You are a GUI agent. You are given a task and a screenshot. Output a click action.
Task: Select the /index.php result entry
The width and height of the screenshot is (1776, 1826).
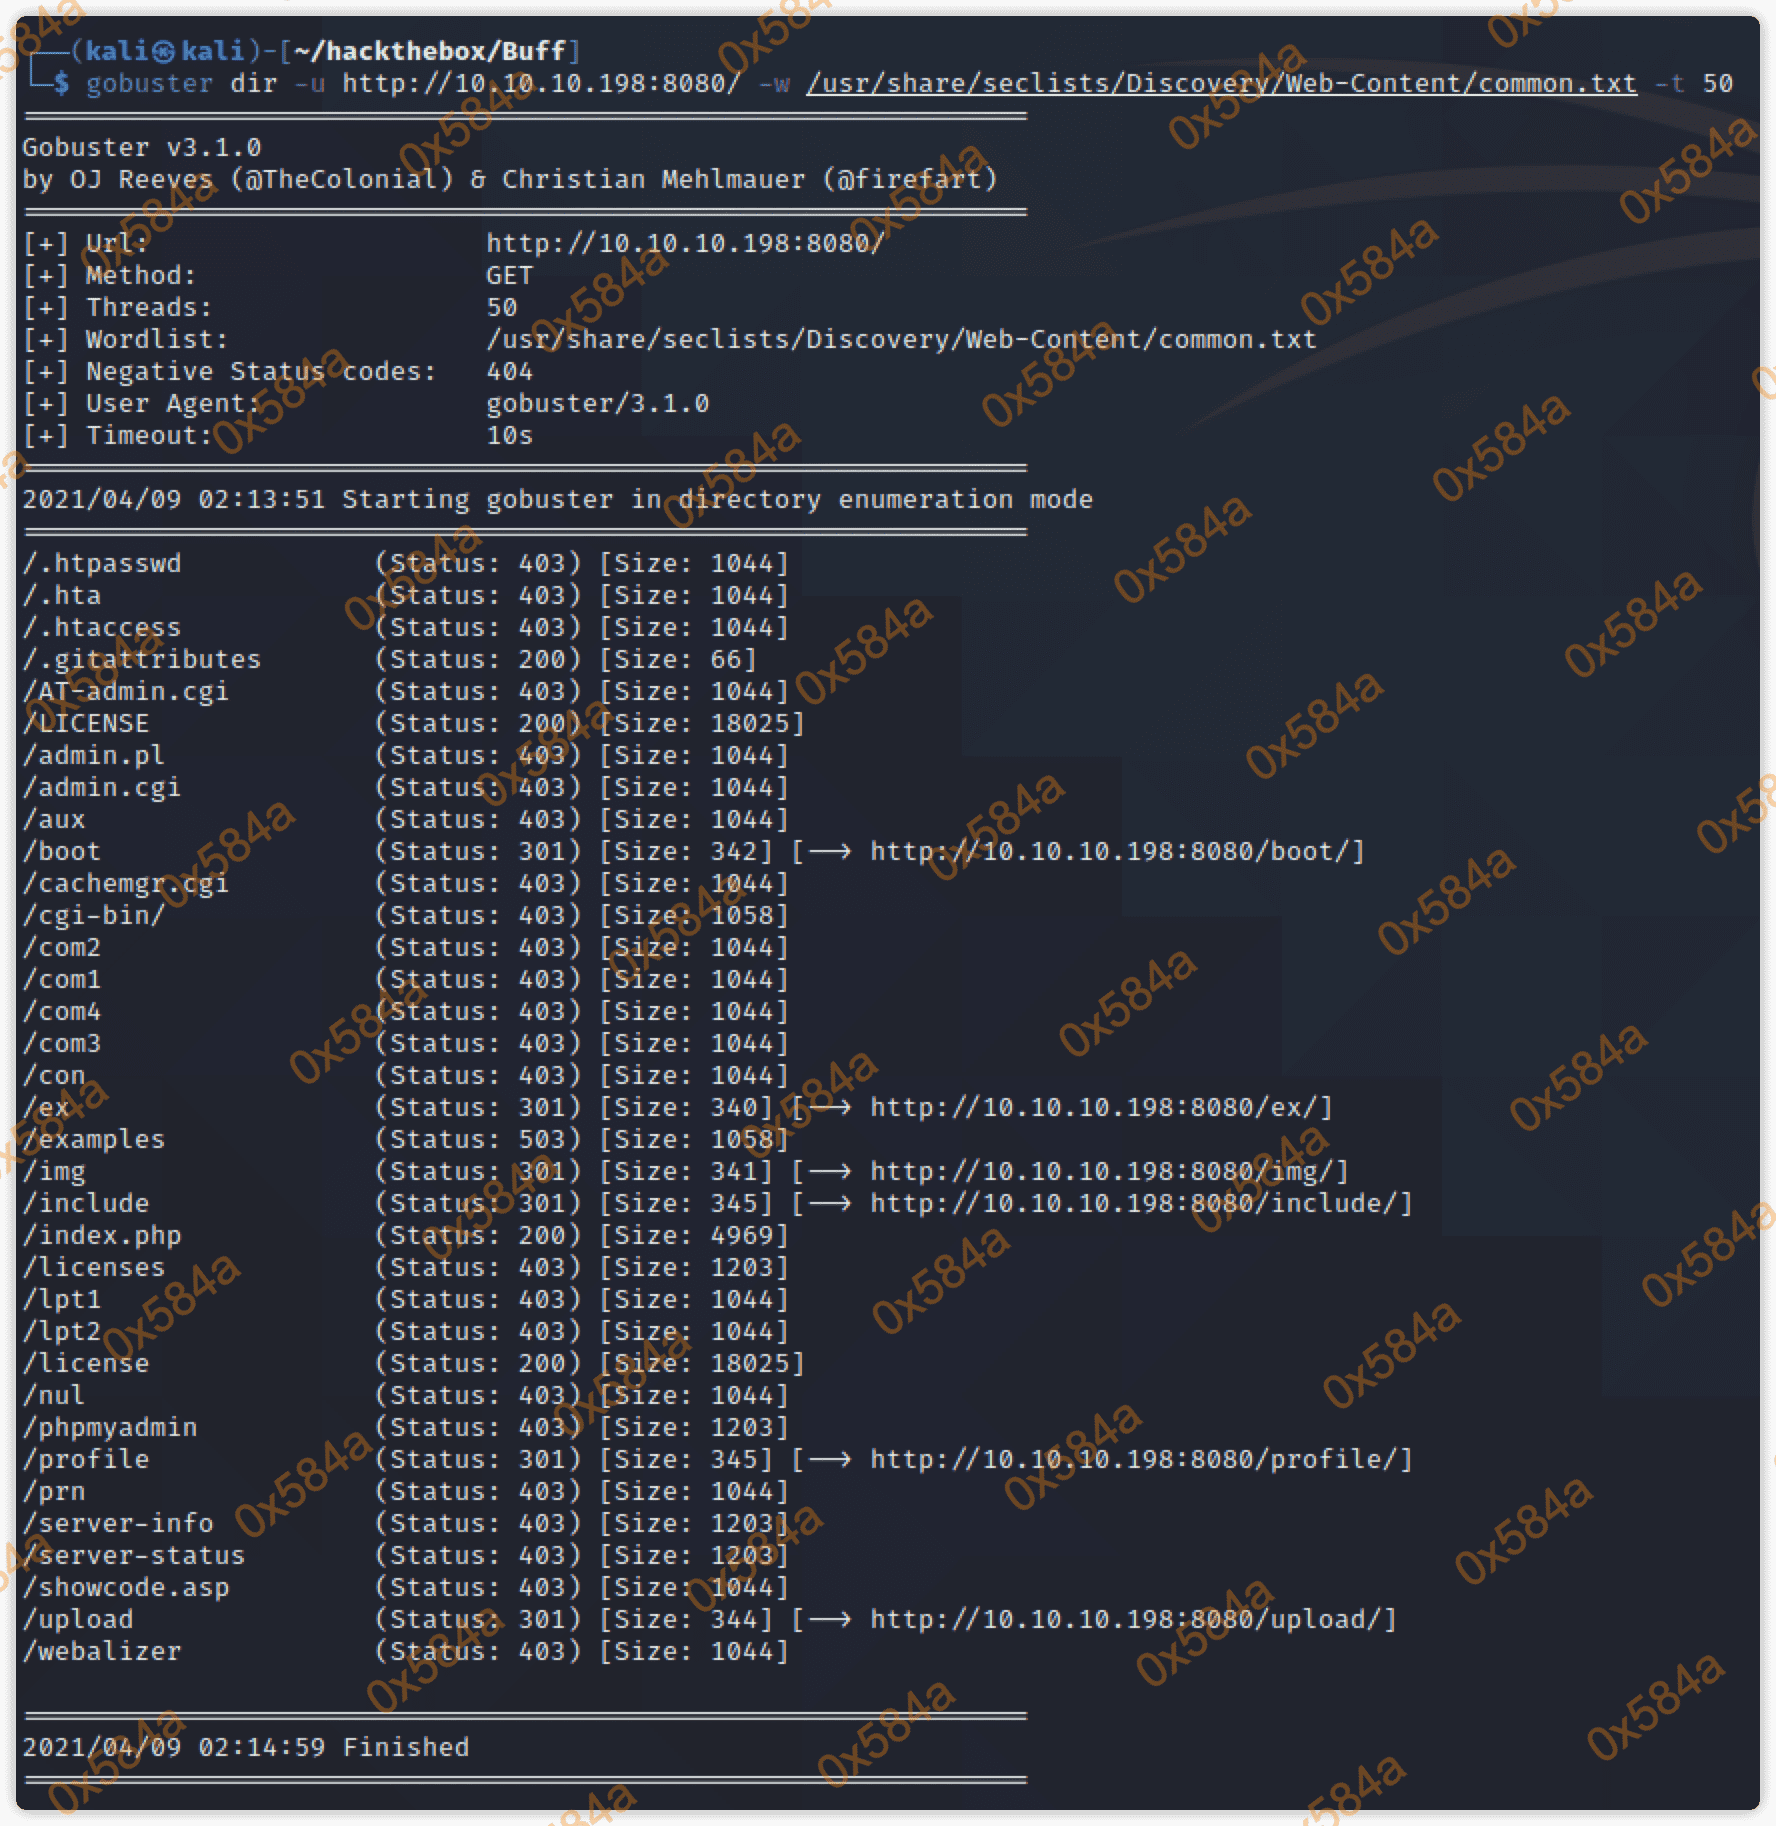(x=102, y=1235)
